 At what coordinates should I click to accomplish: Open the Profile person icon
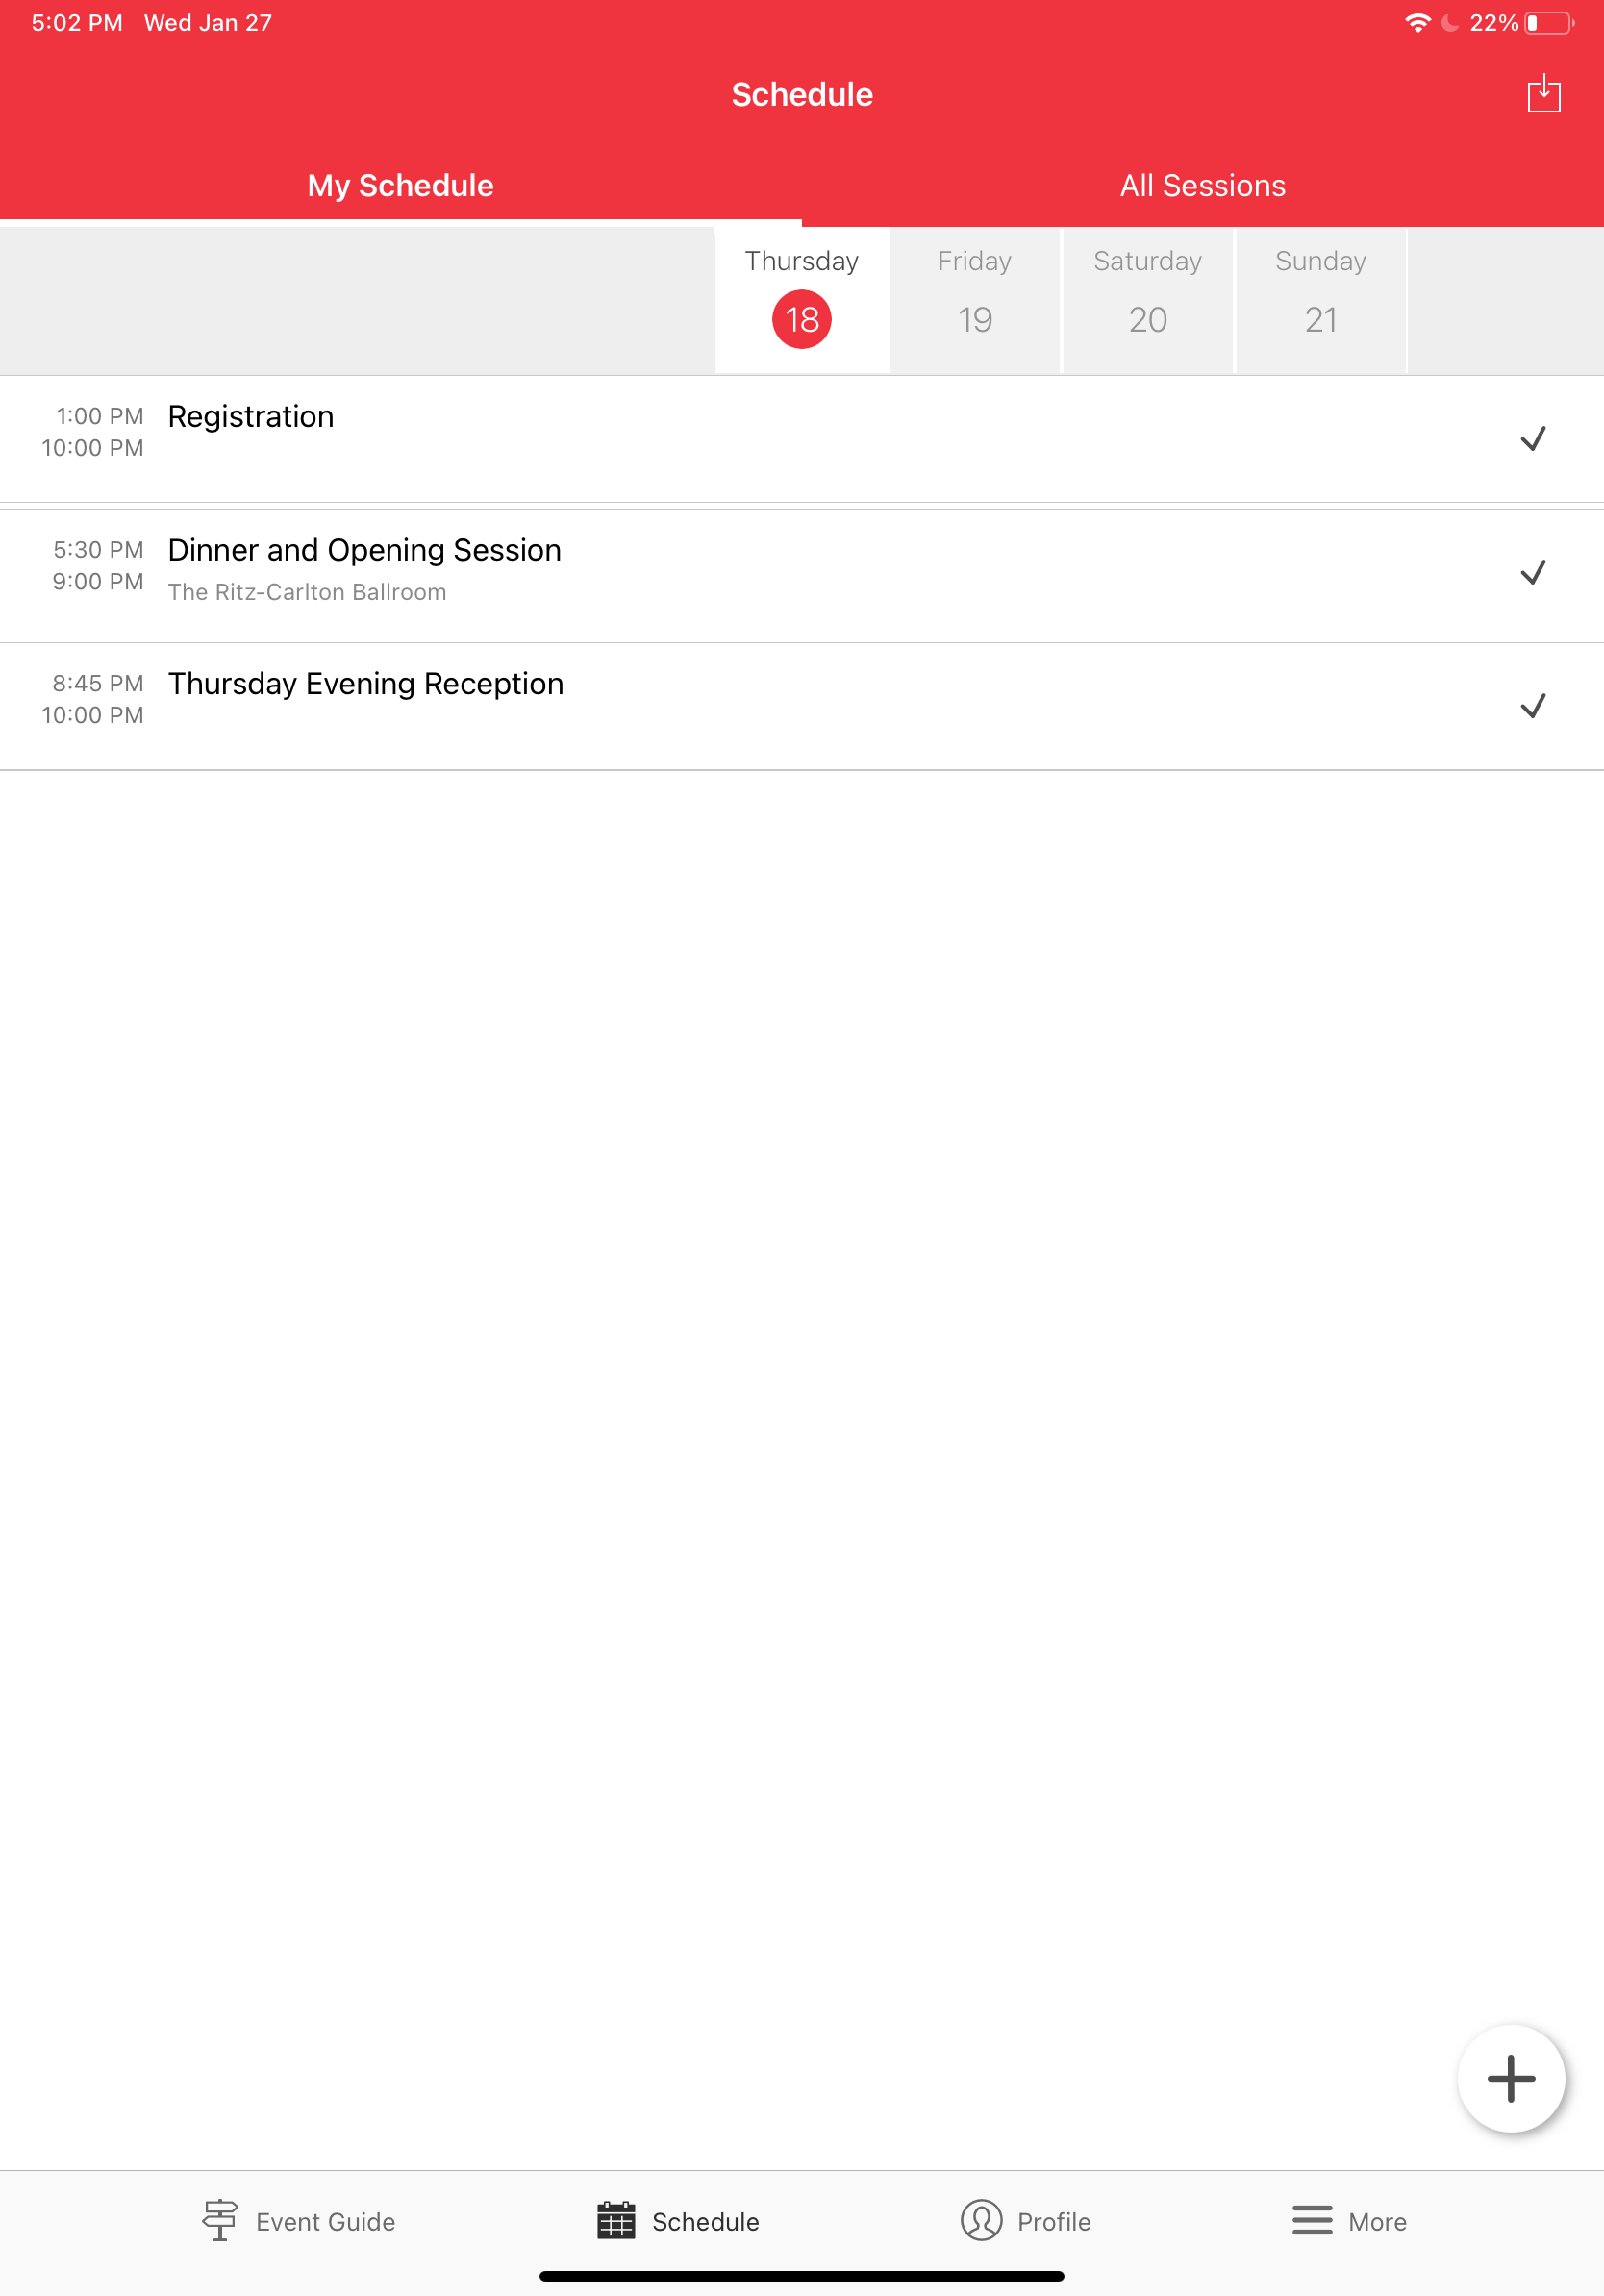(981, 2220)
